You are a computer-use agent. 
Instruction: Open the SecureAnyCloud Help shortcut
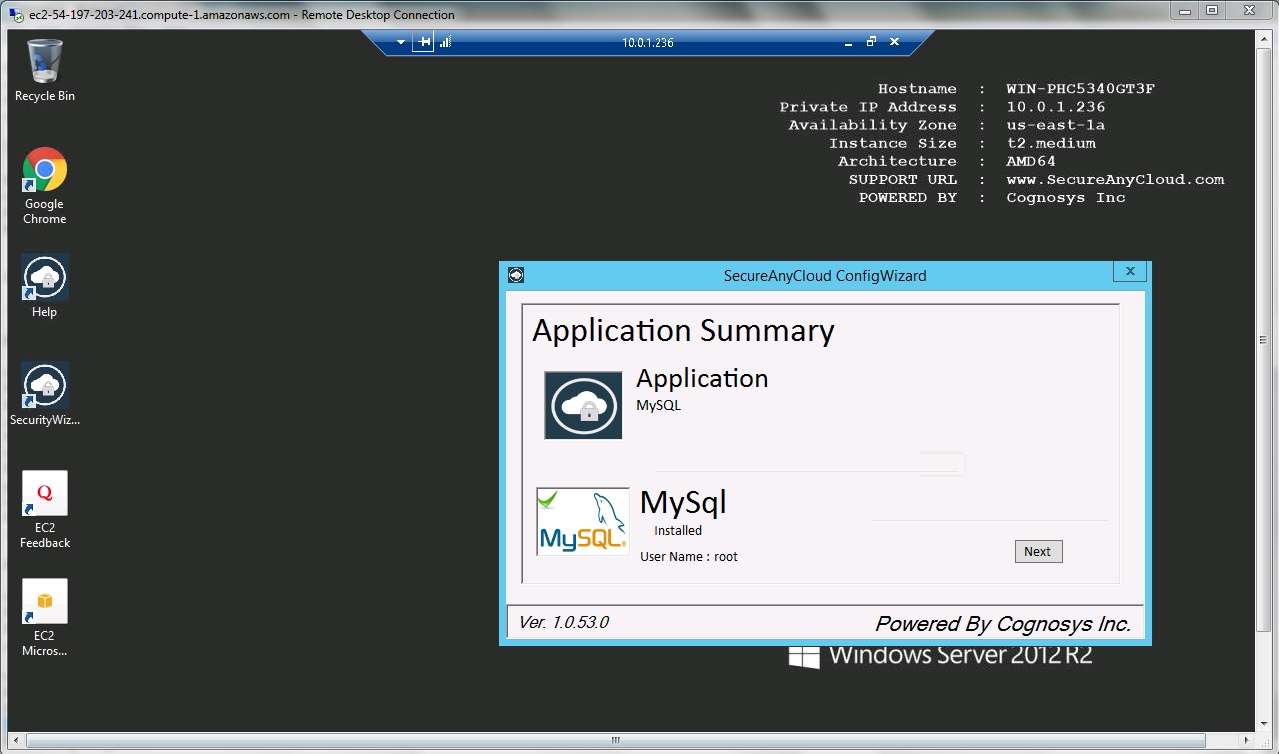(45, 278)
